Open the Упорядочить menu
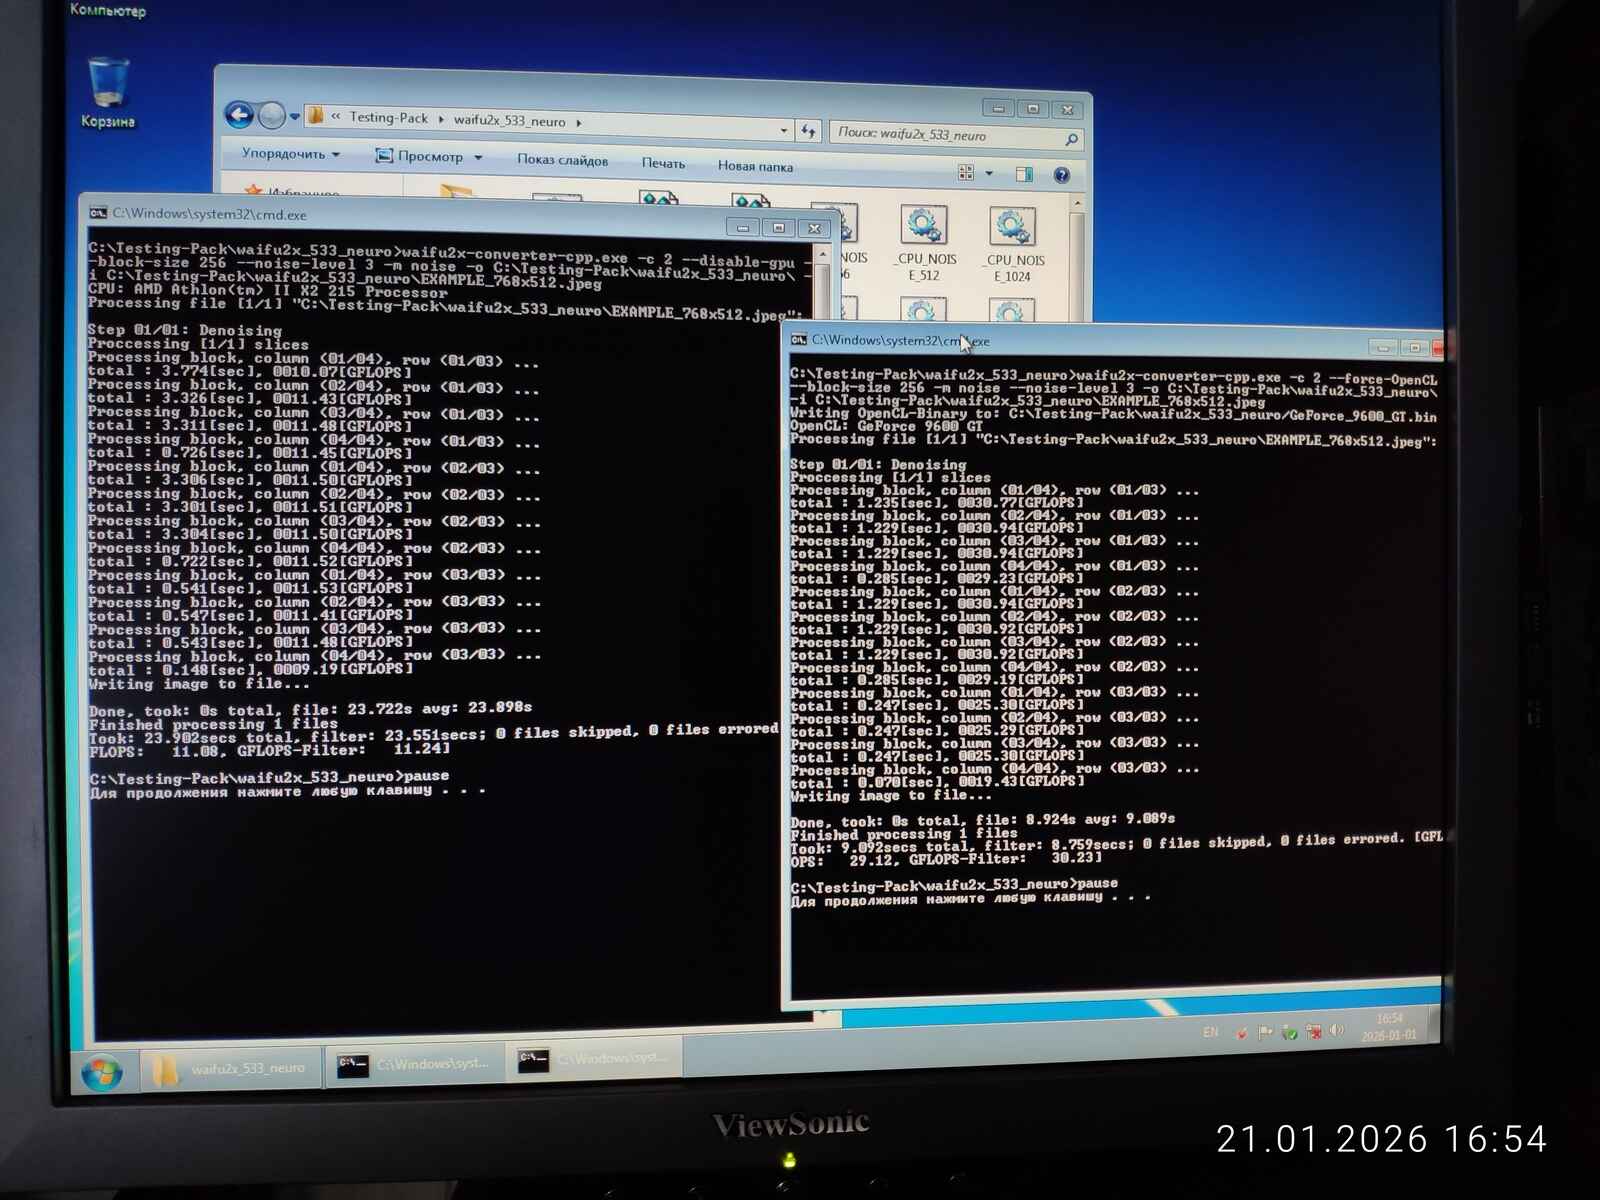 (x=291, y=154)
